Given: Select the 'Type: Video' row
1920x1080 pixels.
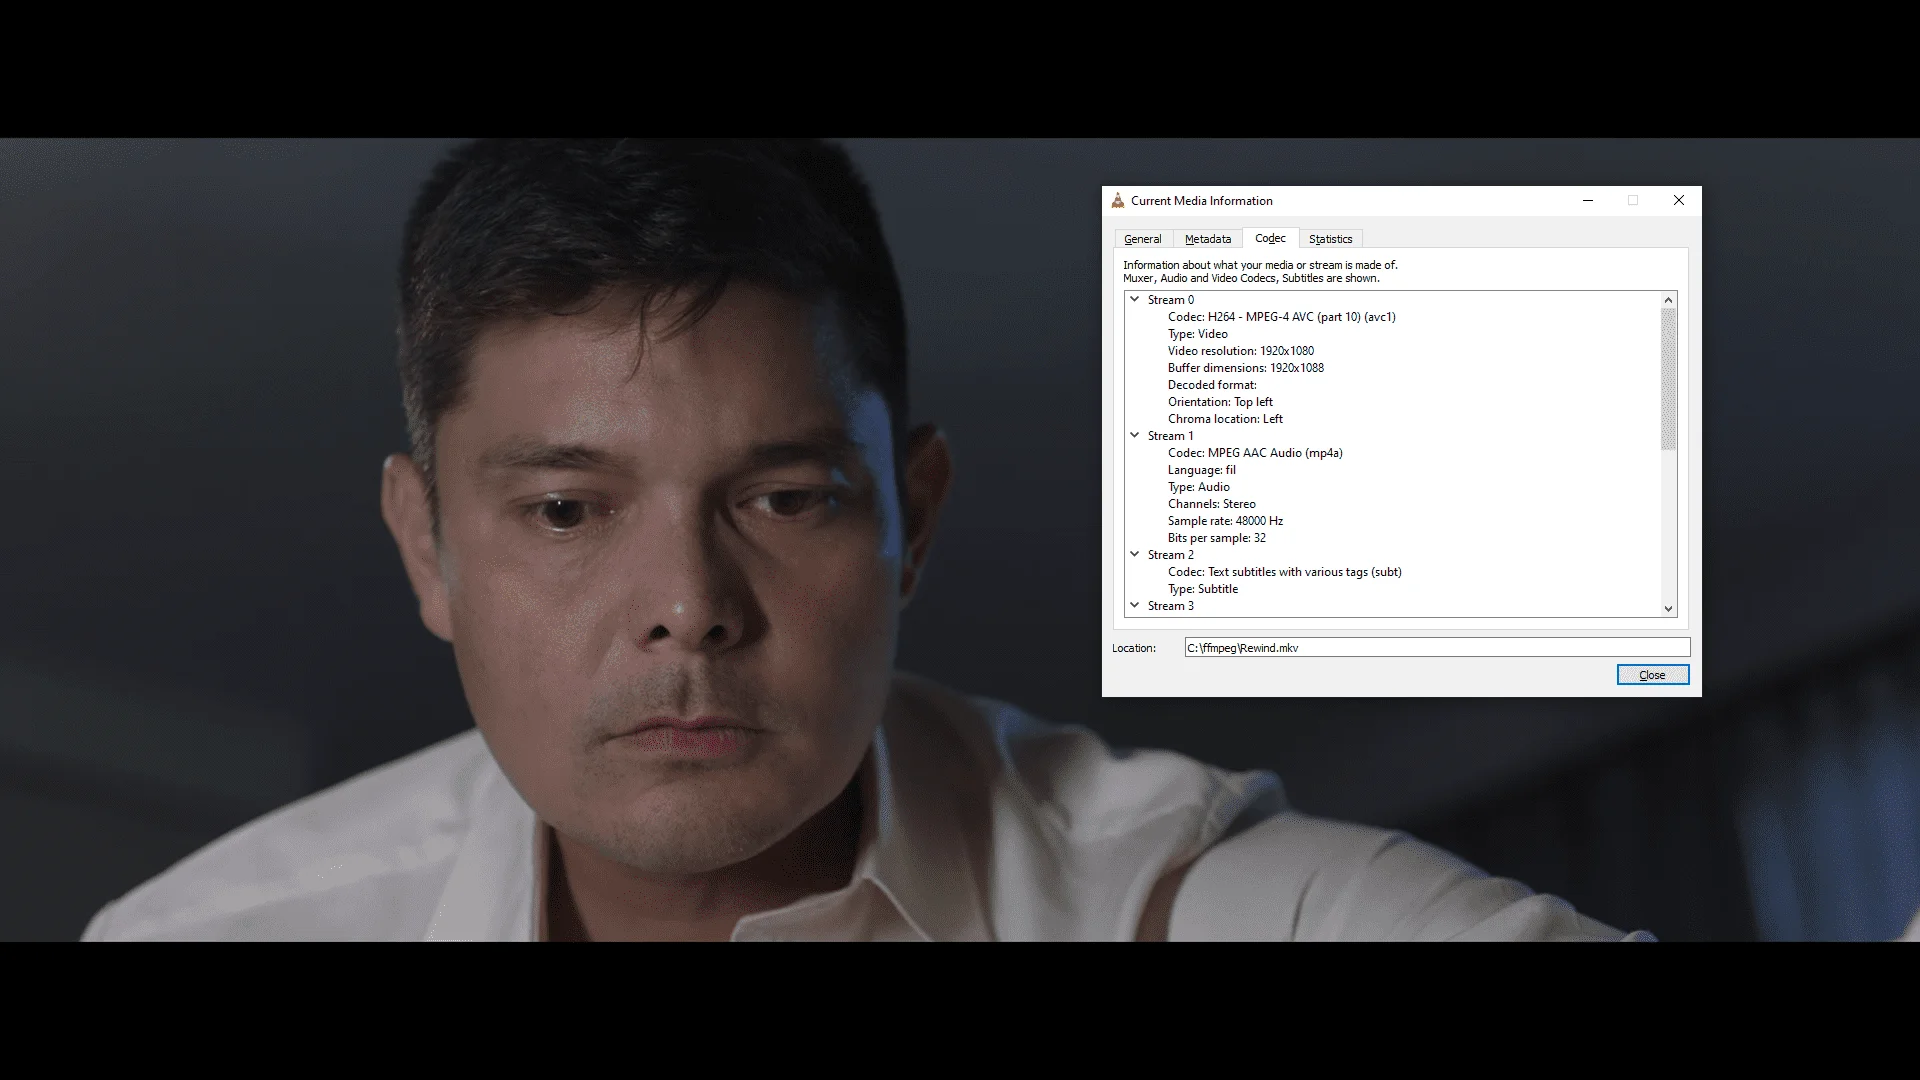Looking at the screenshot, I should point(1198,334).
